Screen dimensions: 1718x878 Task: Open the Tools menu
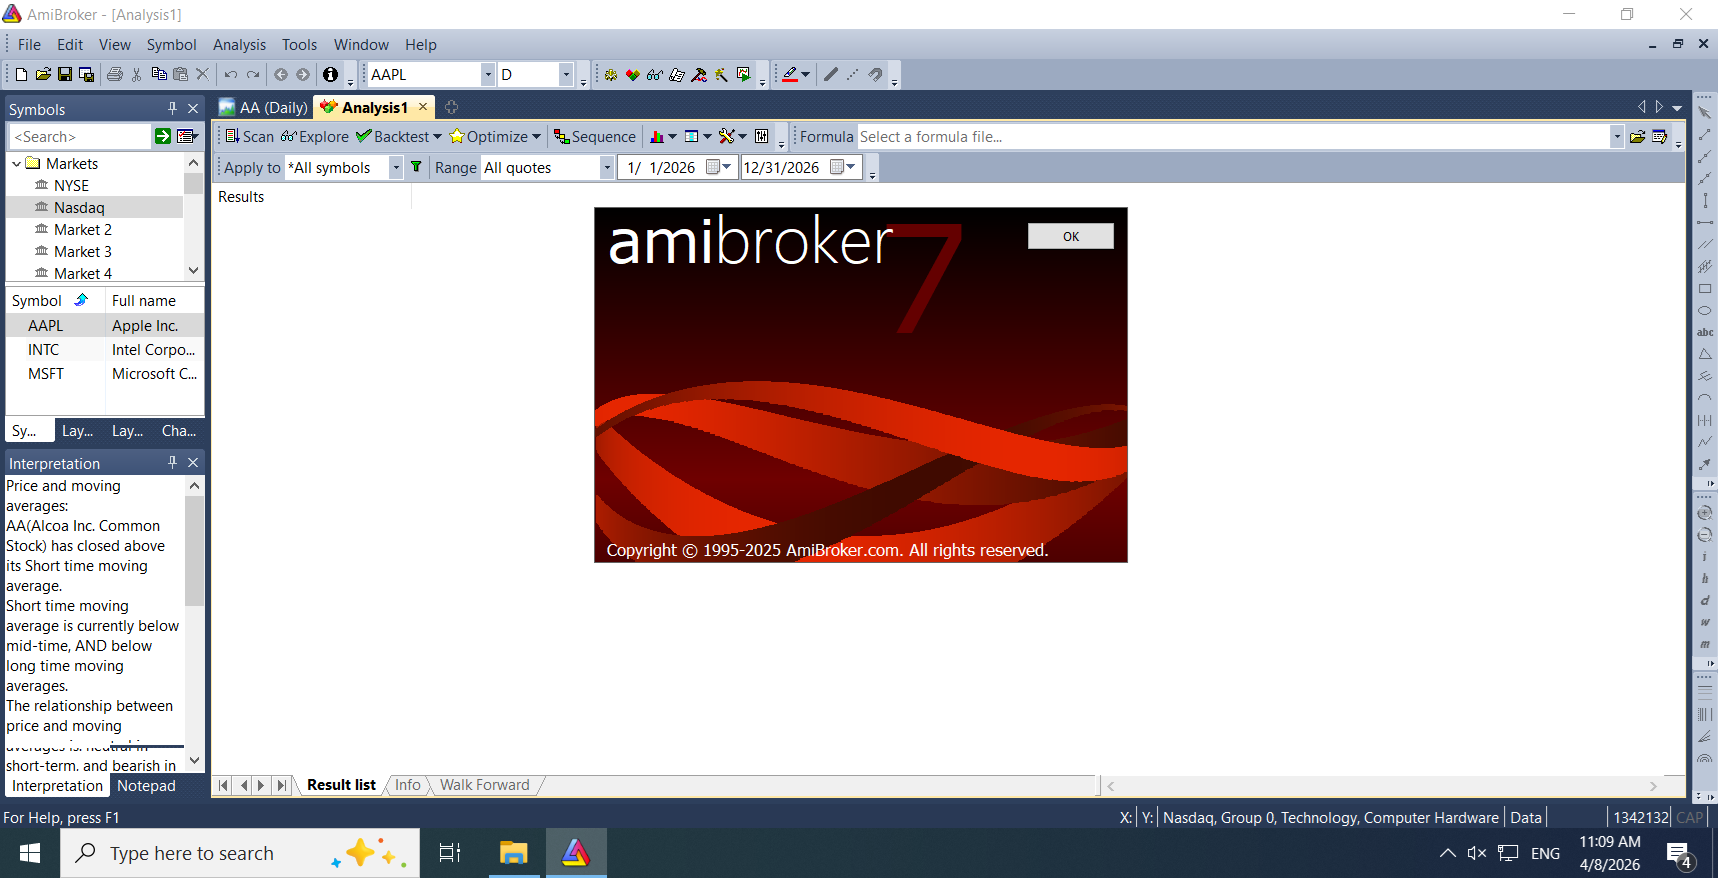click(x=299, y=44)
